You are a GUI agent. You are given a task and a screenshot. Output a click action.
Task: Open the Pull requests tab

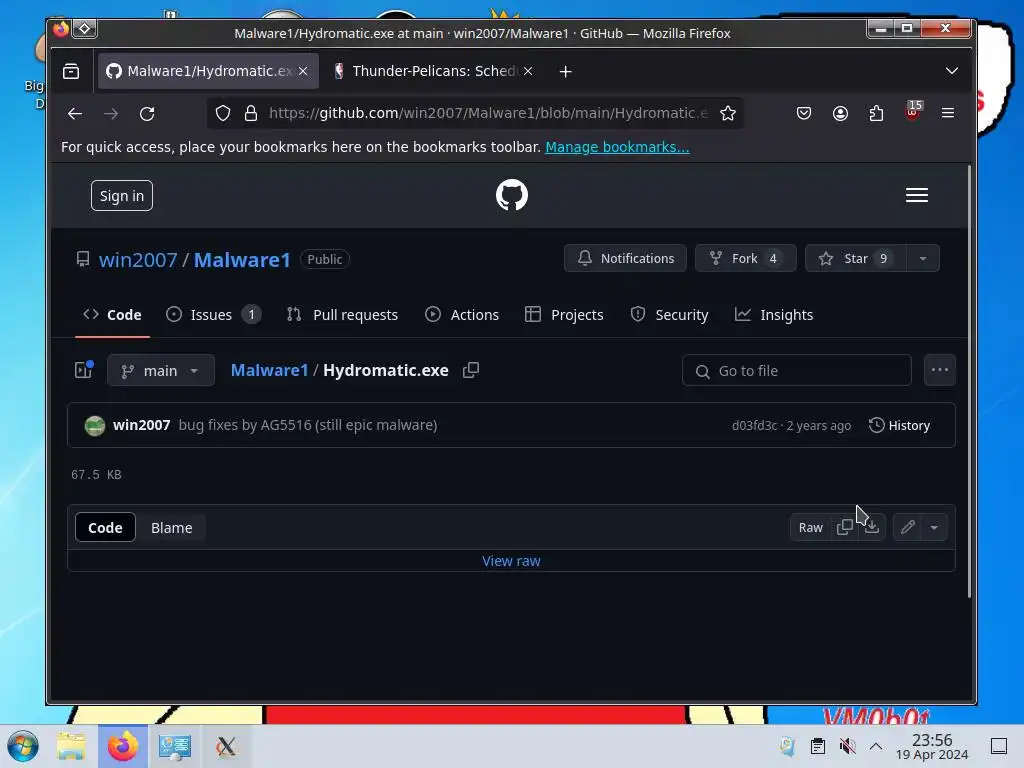pos(342,315)
